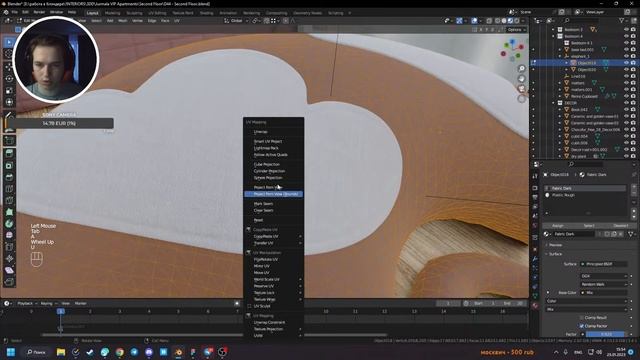Select the Cursor tool in the toolbar
640x360 pixels.
(9, 54)
